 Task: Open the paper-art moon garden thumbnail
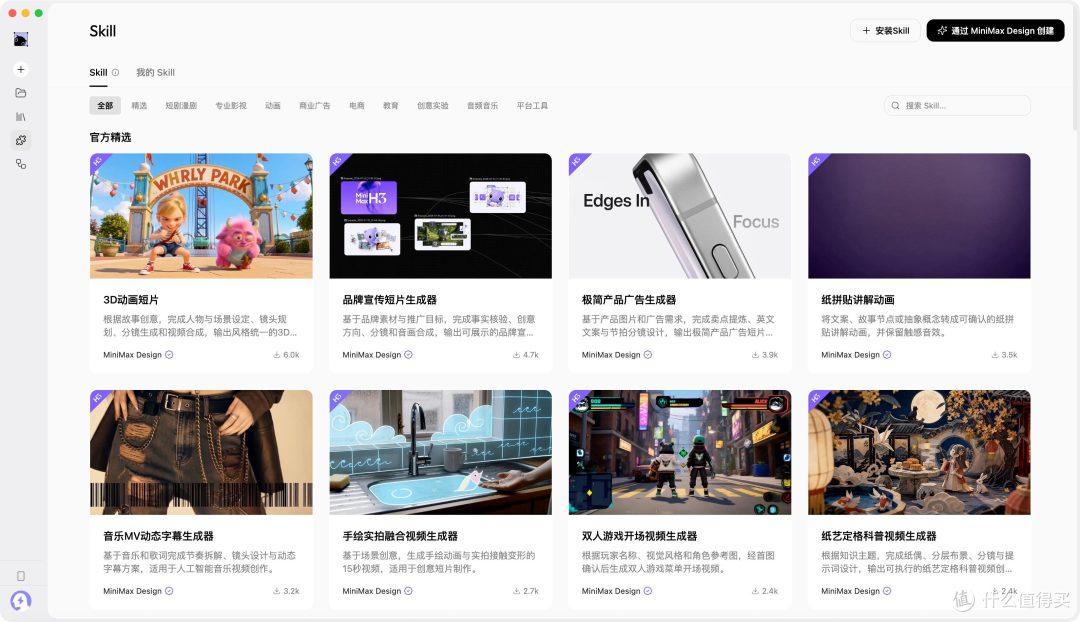(x=920, y=452)
